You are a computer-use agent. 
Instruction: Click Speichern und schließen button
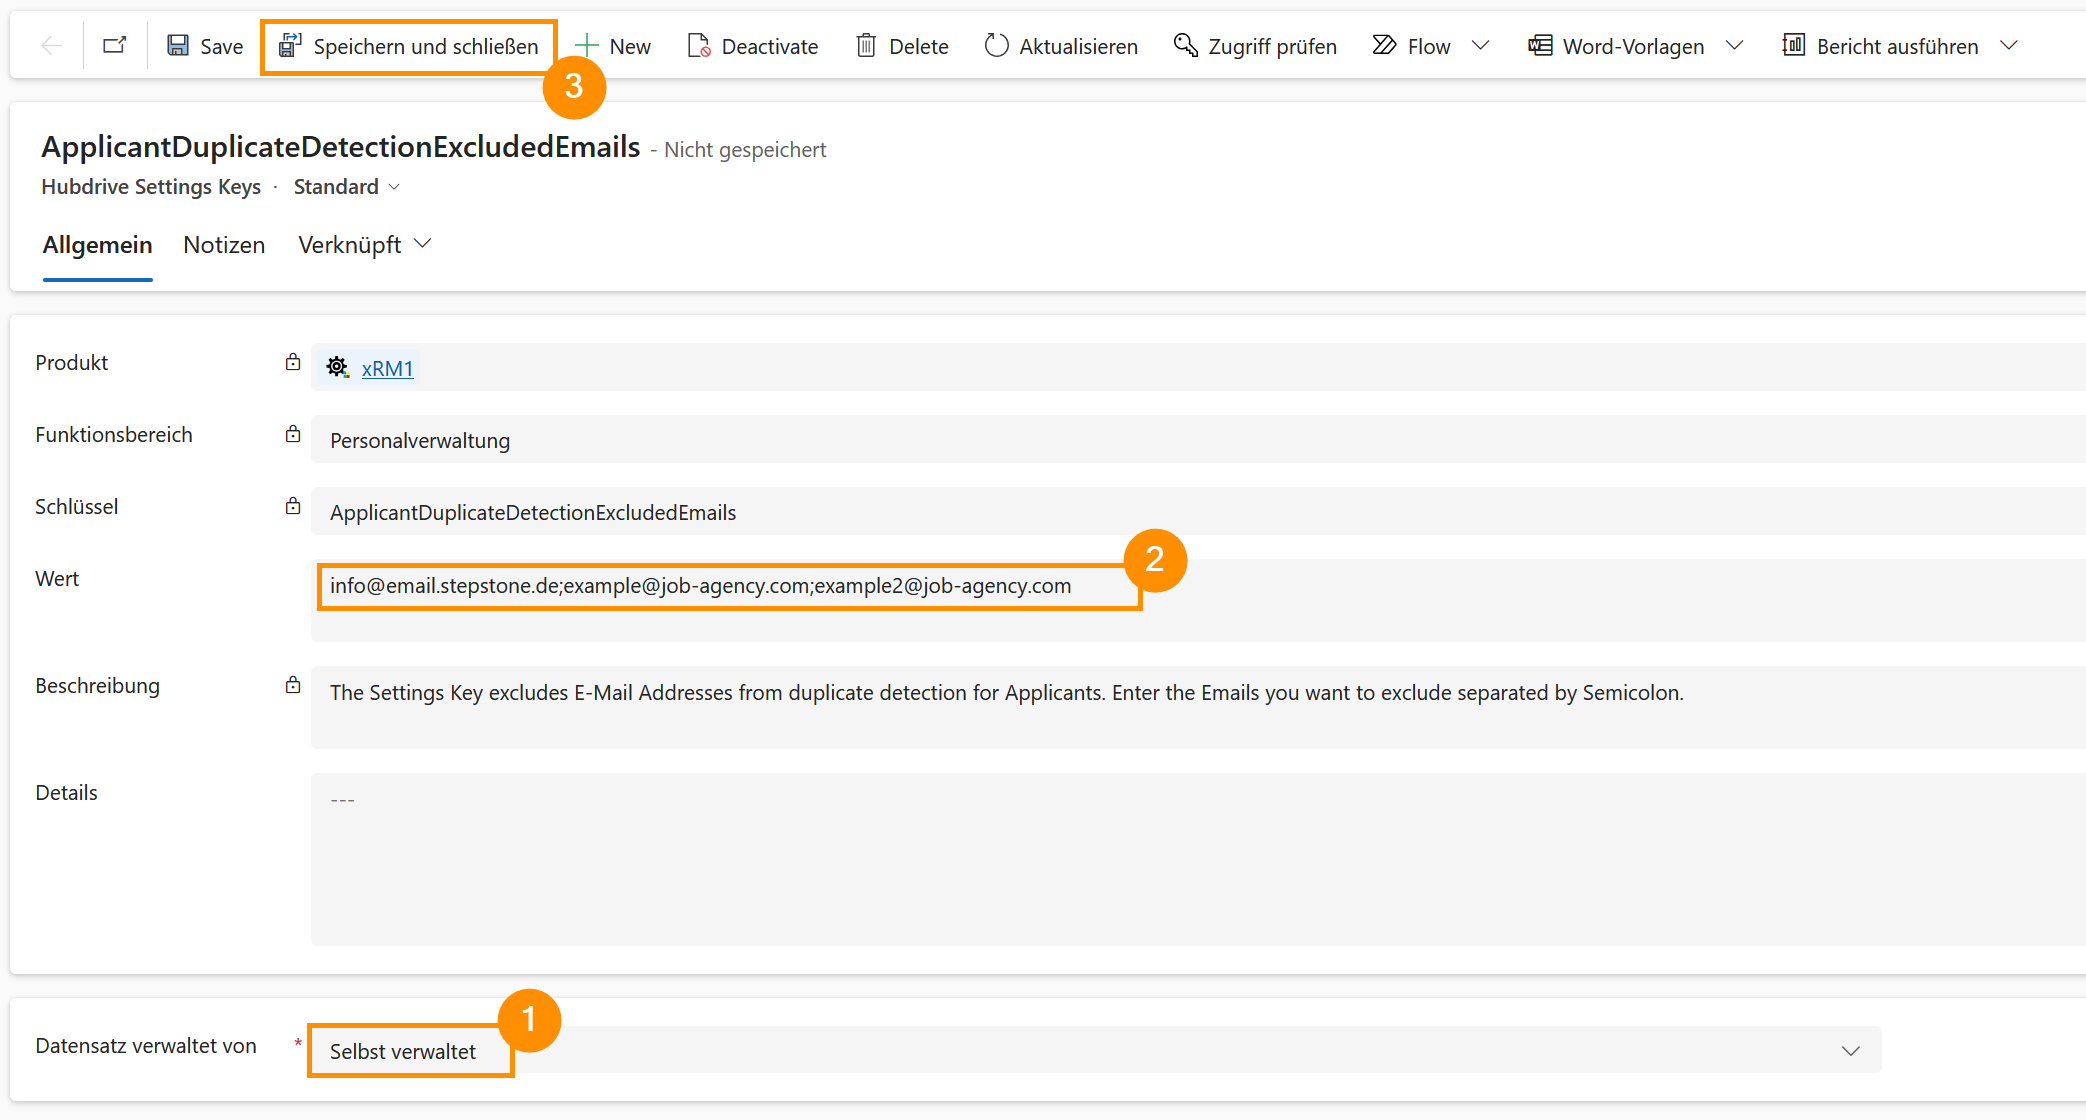(x=409, y=47)
